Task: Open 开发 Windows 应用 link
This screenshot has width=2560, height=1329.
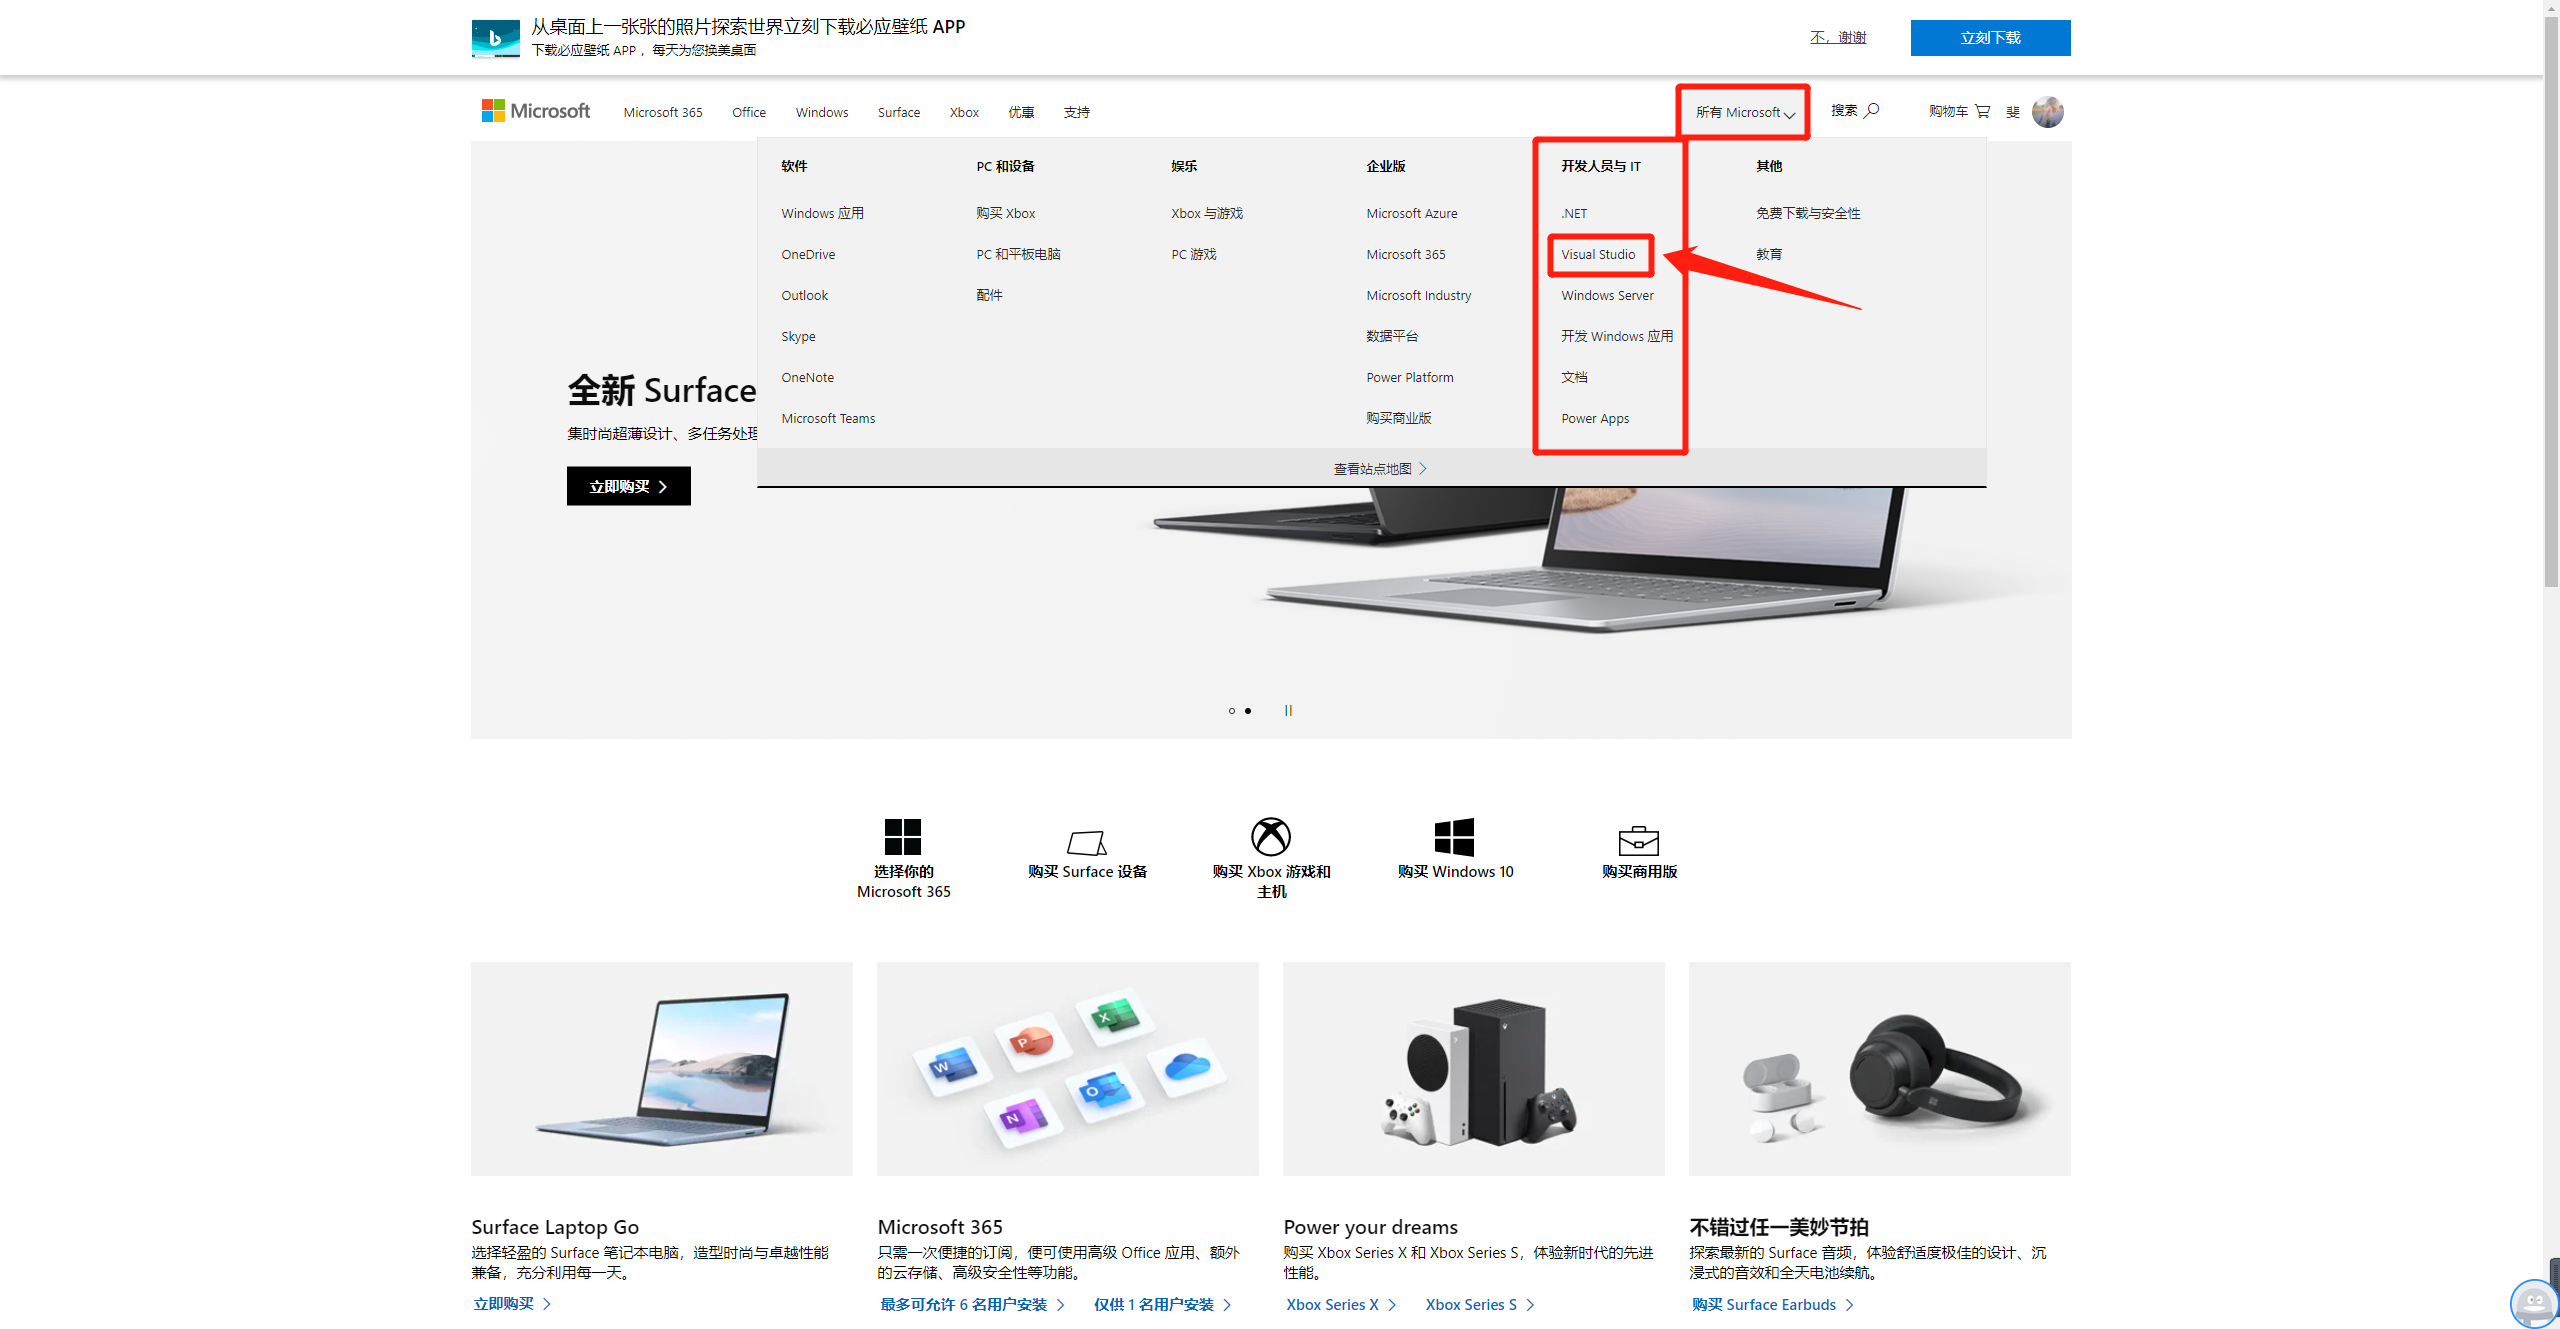Action: [x=1617, y=336]
